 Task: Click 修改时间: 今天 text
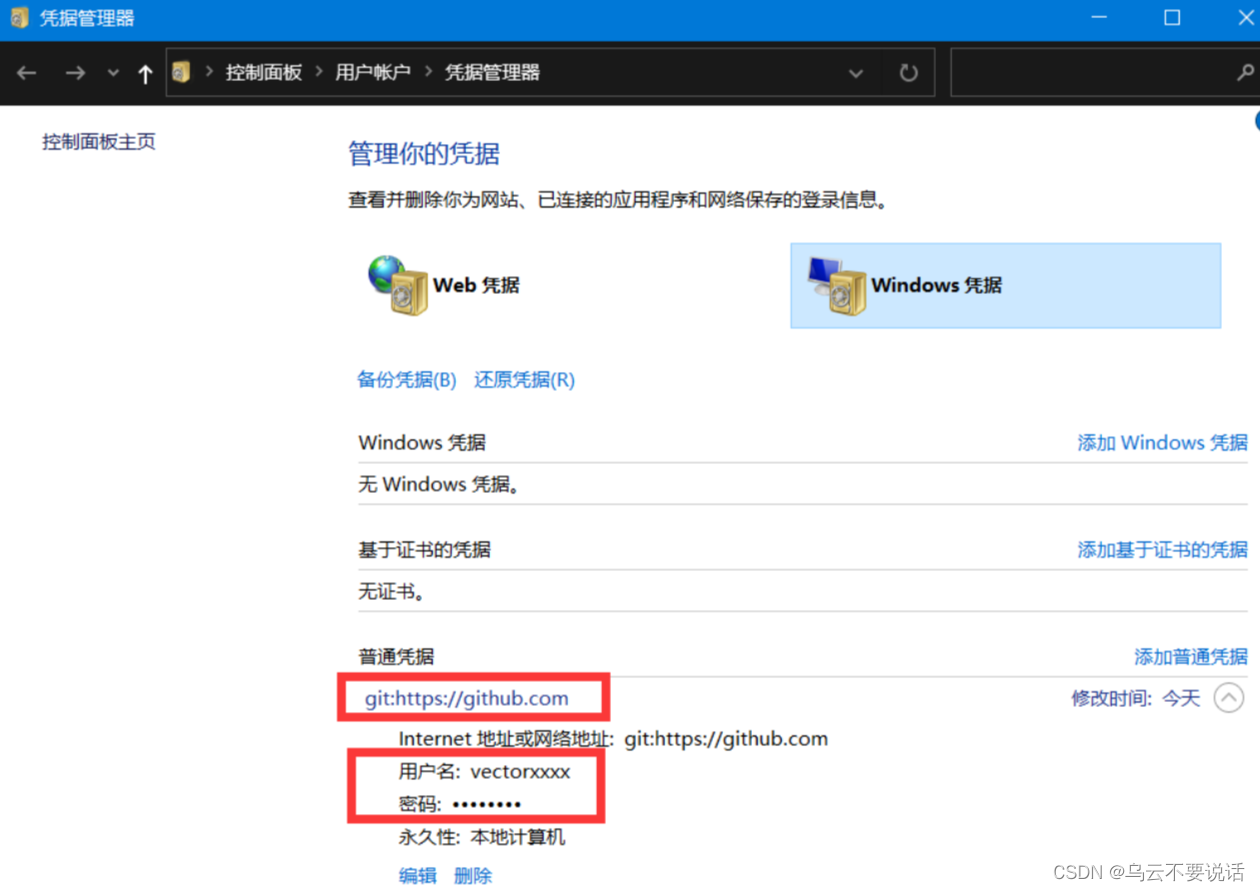point(1136,698)
